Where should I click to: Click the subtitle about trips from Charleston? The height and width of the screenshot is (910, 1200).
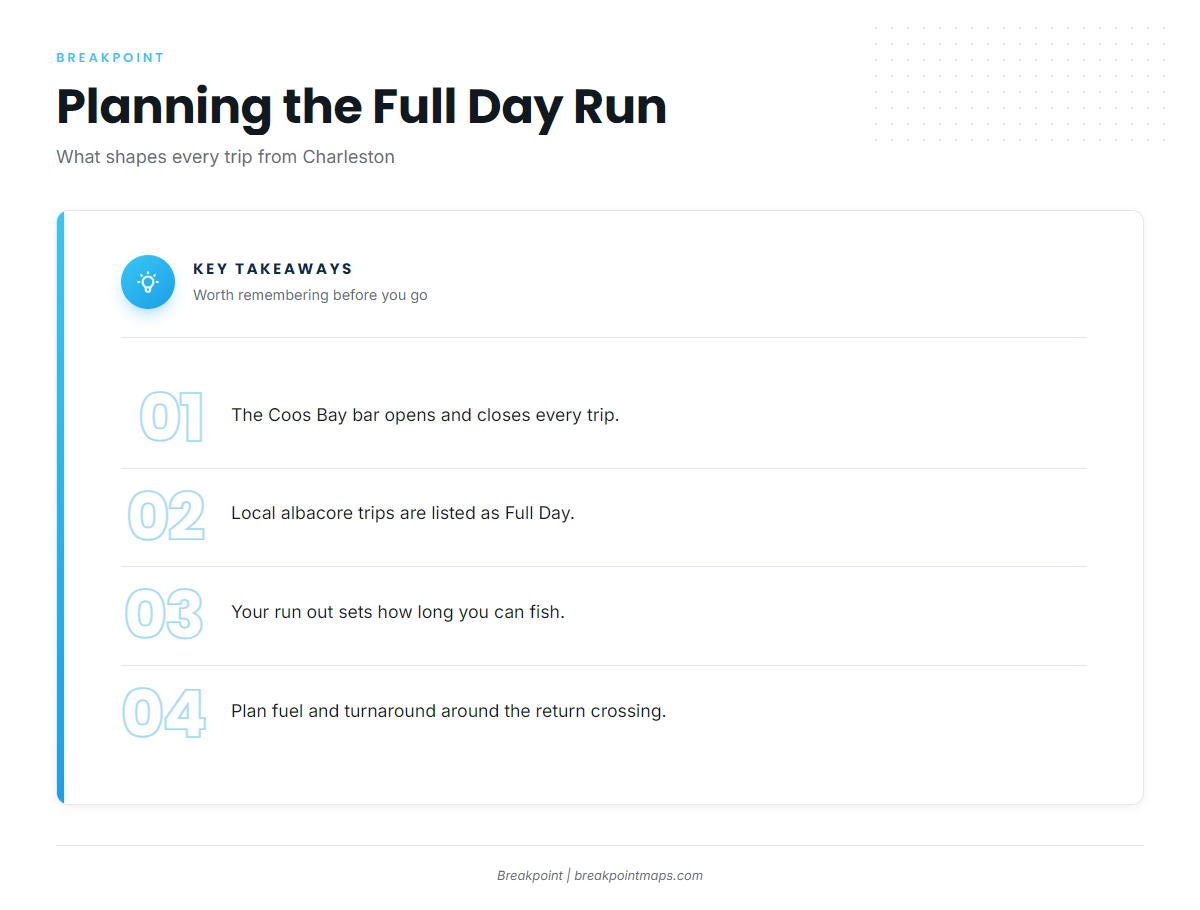pyautogui.click(x=225, y=157)
